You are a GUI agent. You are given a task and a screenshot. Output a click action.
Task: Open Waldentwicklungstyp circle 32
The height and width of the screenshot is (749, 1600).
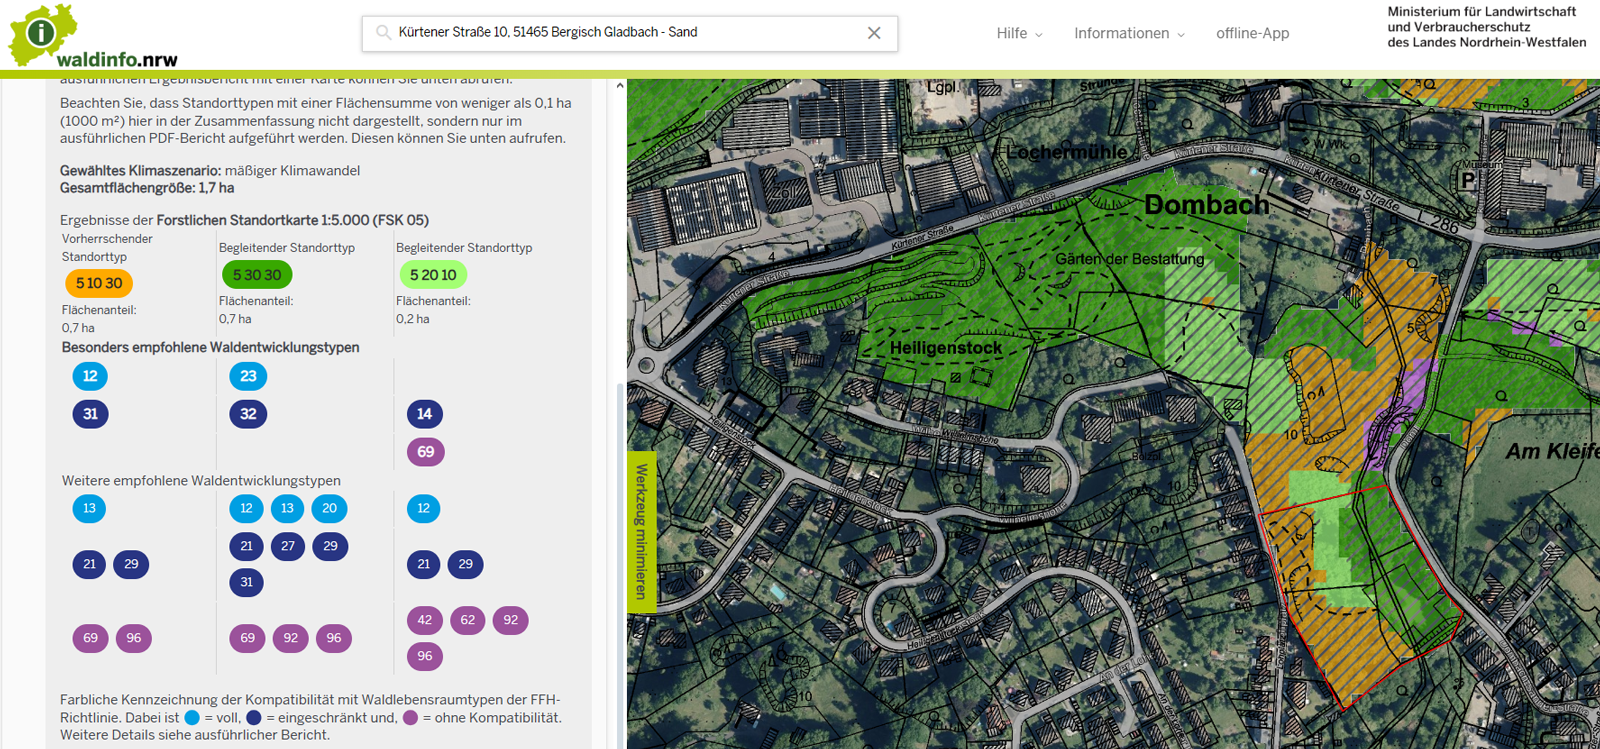click(248, 414)
